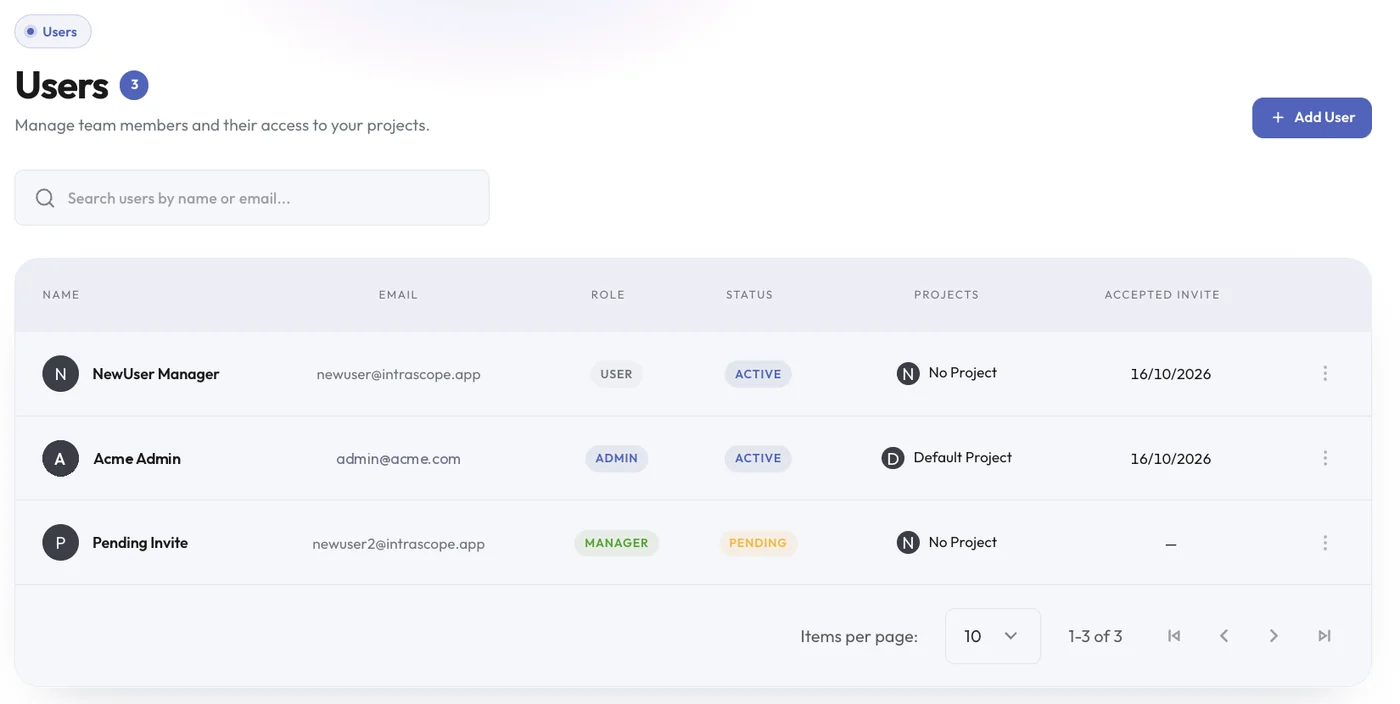The height and width of the screenshot is (704, 1400).
Task: Click NewUser Manager's N avatar
Action: [x=60, y=374]
